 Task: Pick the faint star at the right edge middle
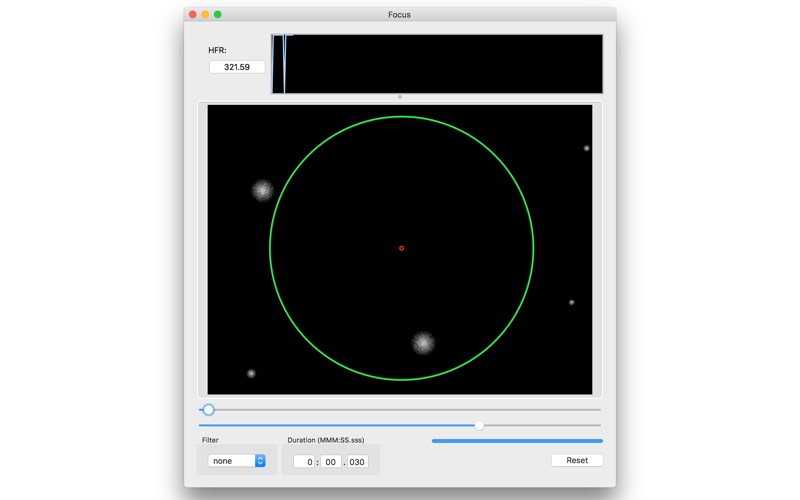(572, 302)
